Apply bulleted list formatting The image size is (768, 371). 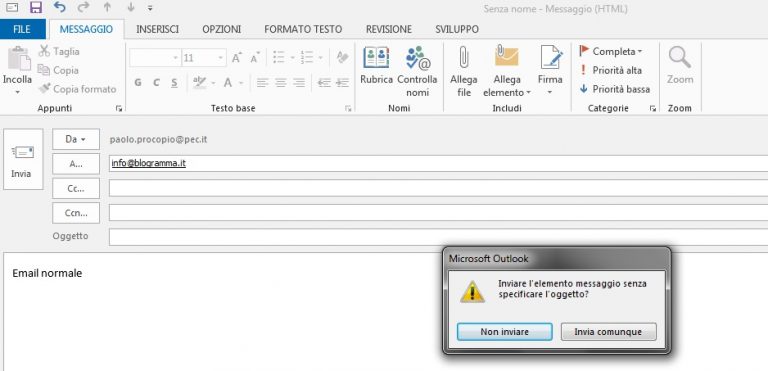[279, 58]
